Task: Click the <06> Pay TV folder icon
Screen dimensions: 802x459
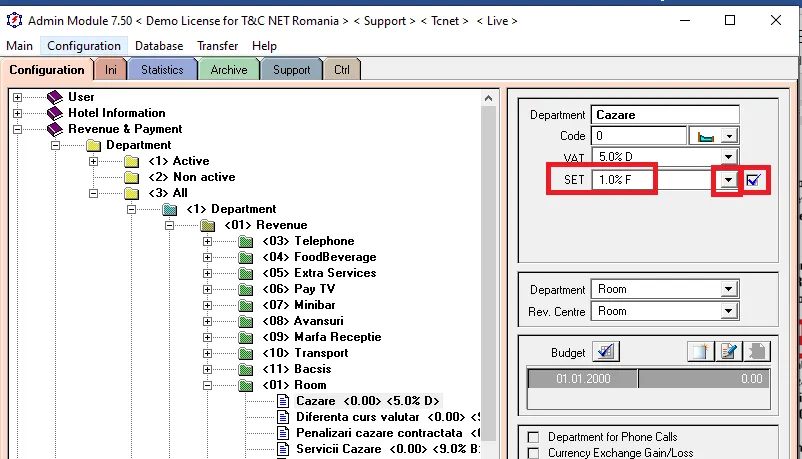Action: point(246,289)
